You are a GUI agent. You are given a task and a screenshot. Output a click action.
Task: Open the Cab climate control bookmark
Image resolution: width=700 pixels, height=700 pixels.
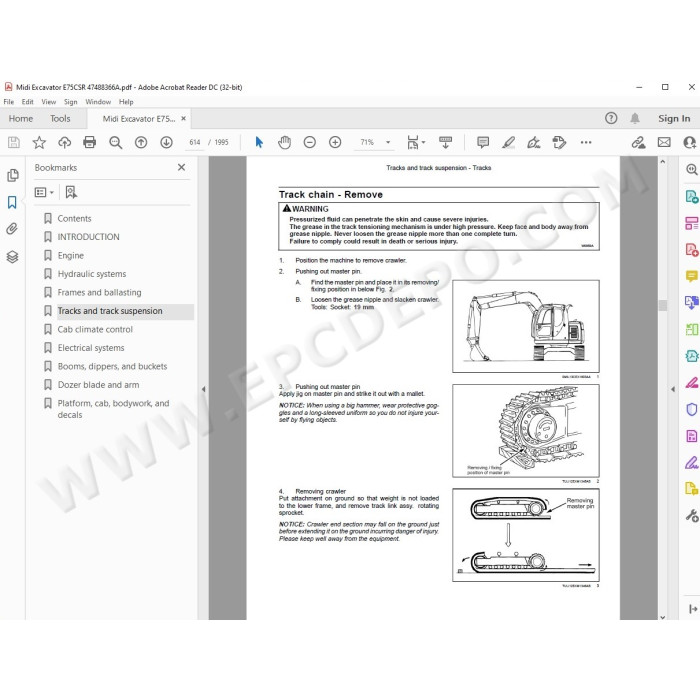(x=95, y=329)
